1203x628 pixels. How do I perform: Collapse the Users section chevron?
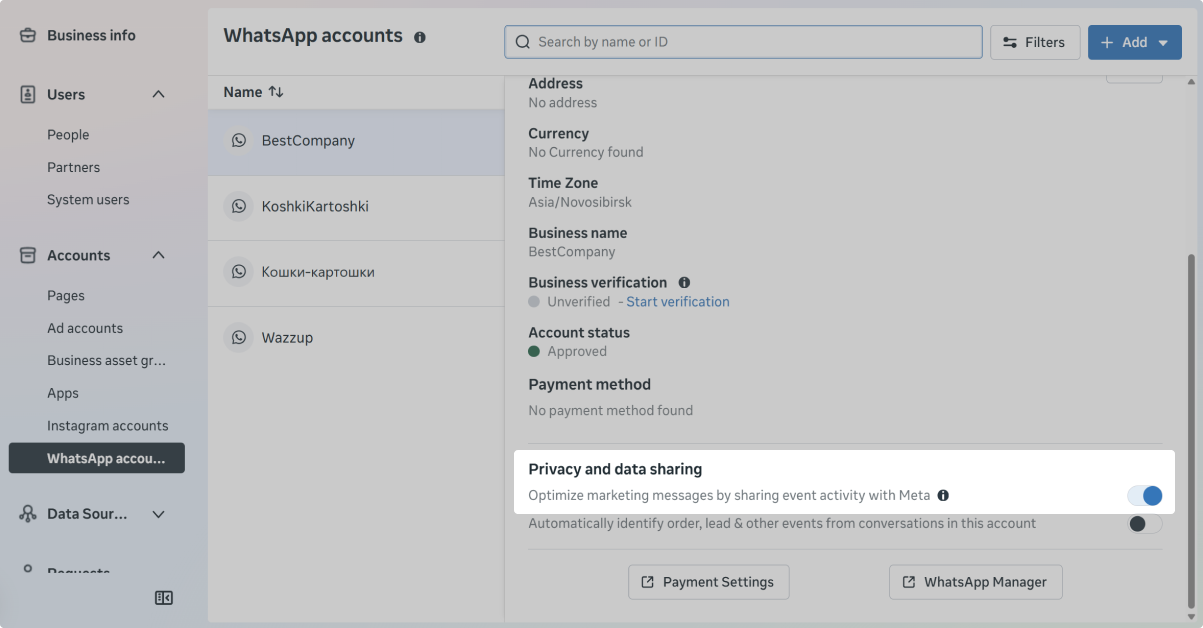[x=158, y=94]
